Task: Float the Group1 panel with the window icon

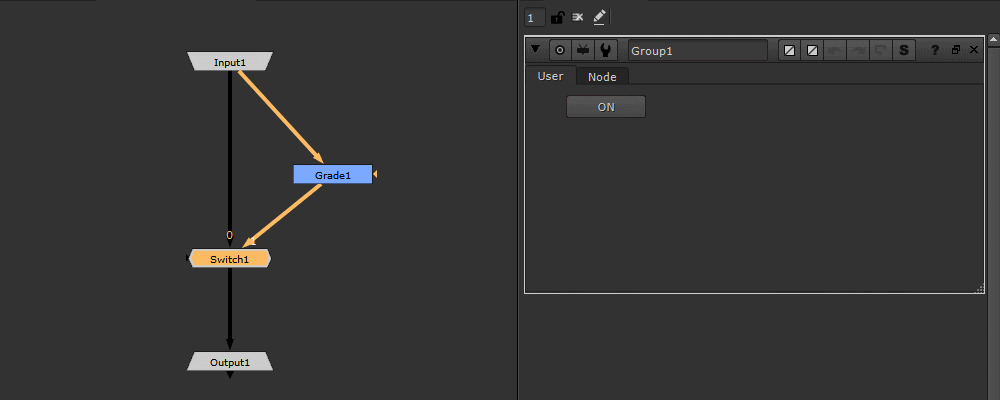Action: click(x=955, y=50)
